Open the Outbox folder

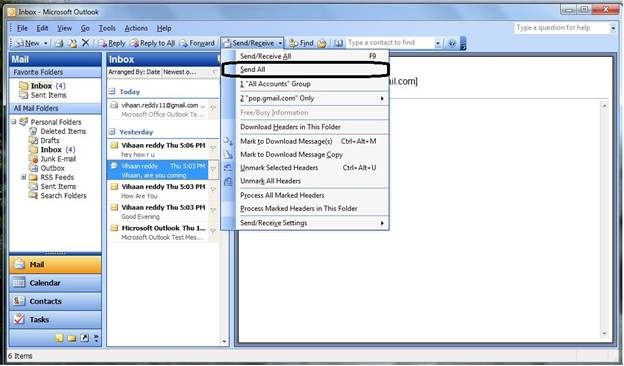(x=47, y=168)
